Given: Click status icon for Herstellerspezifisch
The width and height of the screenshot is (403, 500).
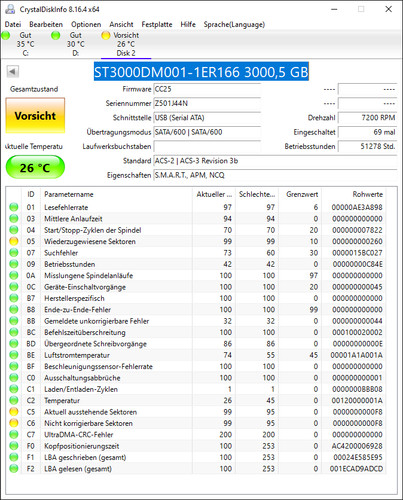Looking at the screenshot, I should pyautogui.click(x=14, y=298).
